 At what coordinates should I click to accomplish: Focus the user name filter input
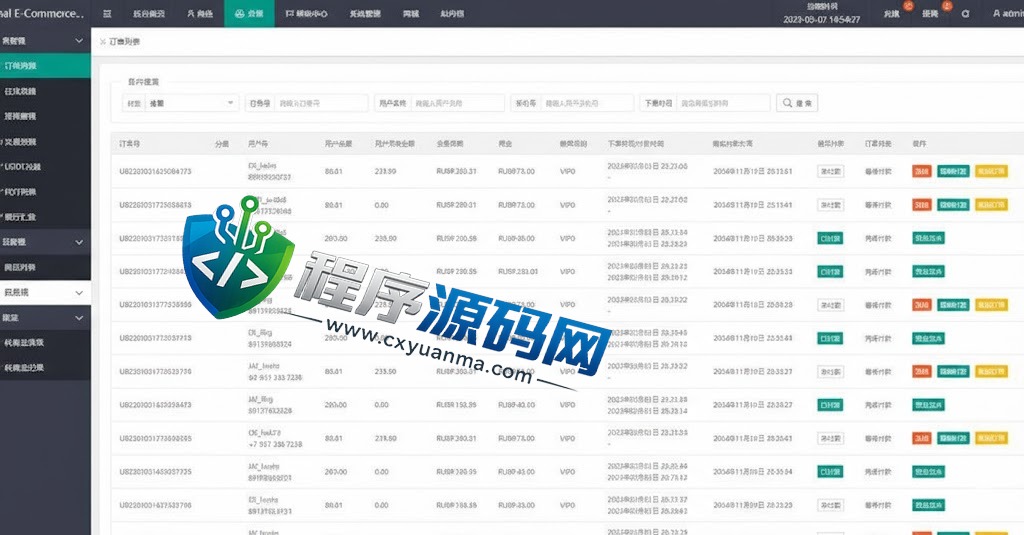click(457, 103)
